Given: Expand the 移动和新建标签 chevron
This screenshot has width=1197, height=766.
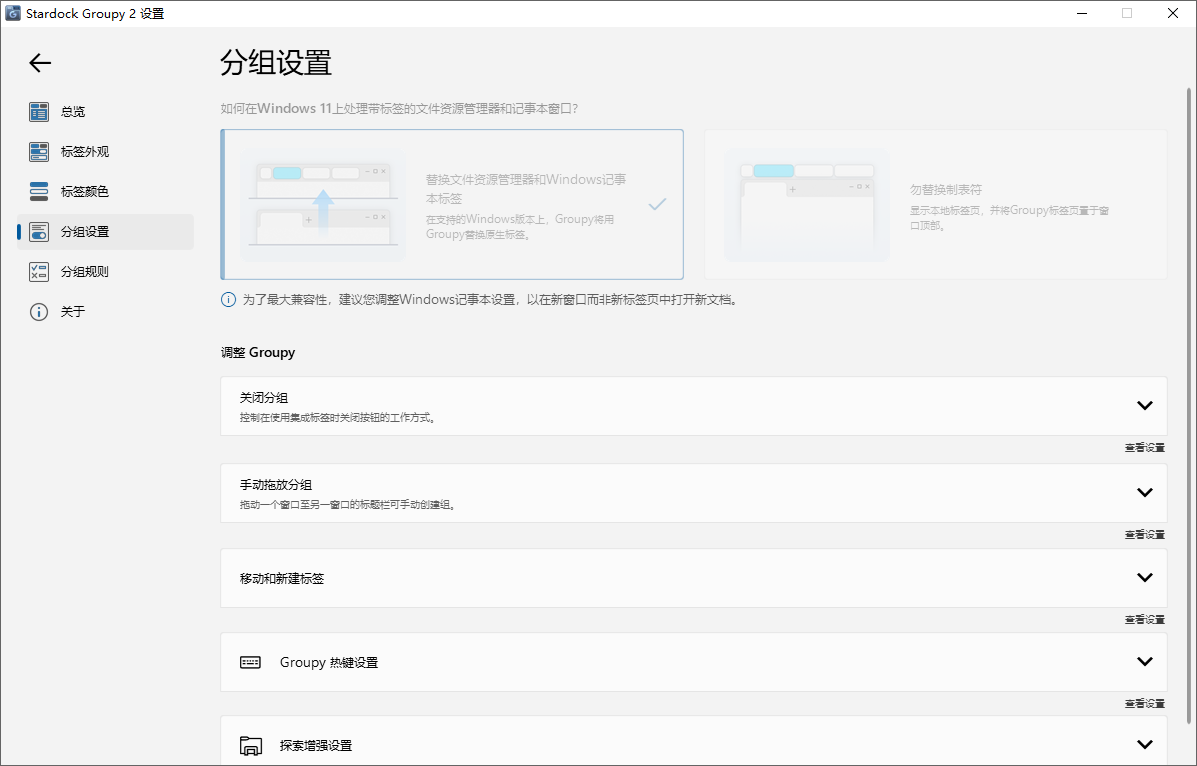Looking at the screenshot, I should click(x=1144, y=577).
